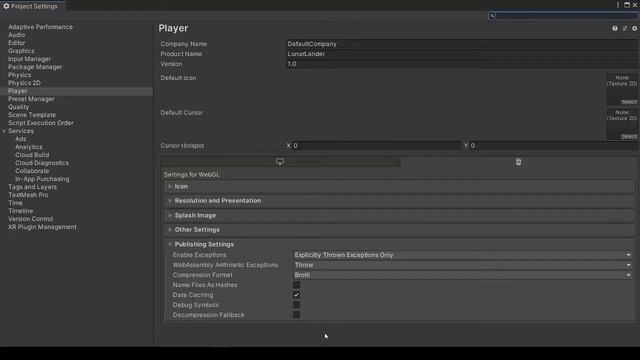This screenshot has height=360, width=640.
Task: Open TextMesh Pro settings
Action: (x=28, y=195)
